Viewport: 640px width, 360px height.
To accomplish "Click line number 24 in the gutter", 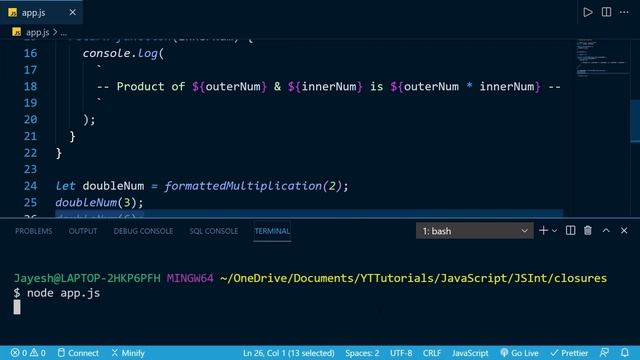I will click(x=30, y=186).
